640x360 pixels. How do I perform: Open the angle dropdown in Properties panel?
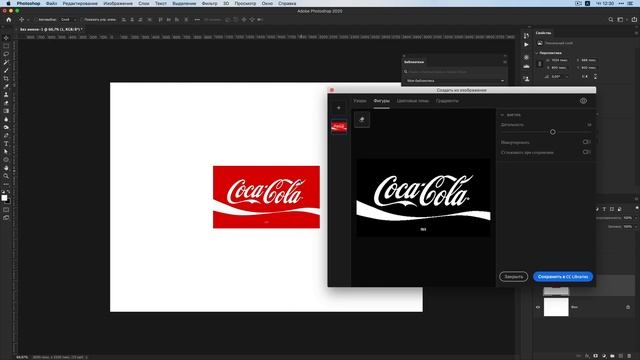[x=566, y=76]
